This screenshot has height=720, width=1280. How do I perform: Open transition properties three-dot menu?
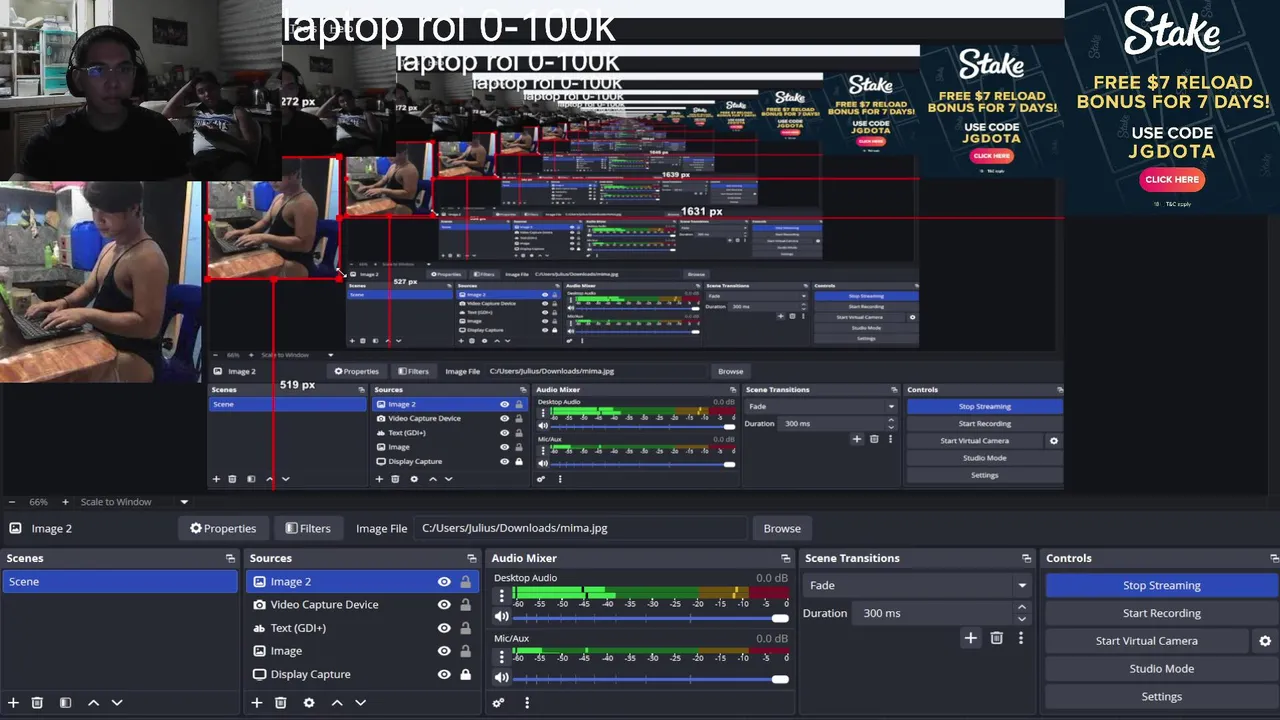pos(1021,638)
